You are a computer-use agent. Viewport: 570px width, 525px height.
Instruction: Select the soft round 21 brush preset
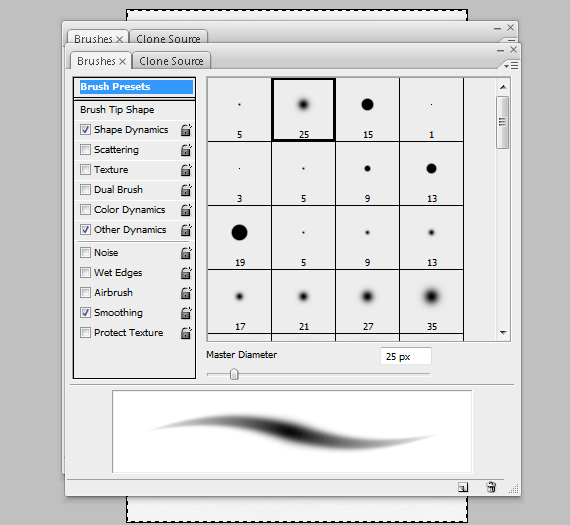(x=304, y=301)
